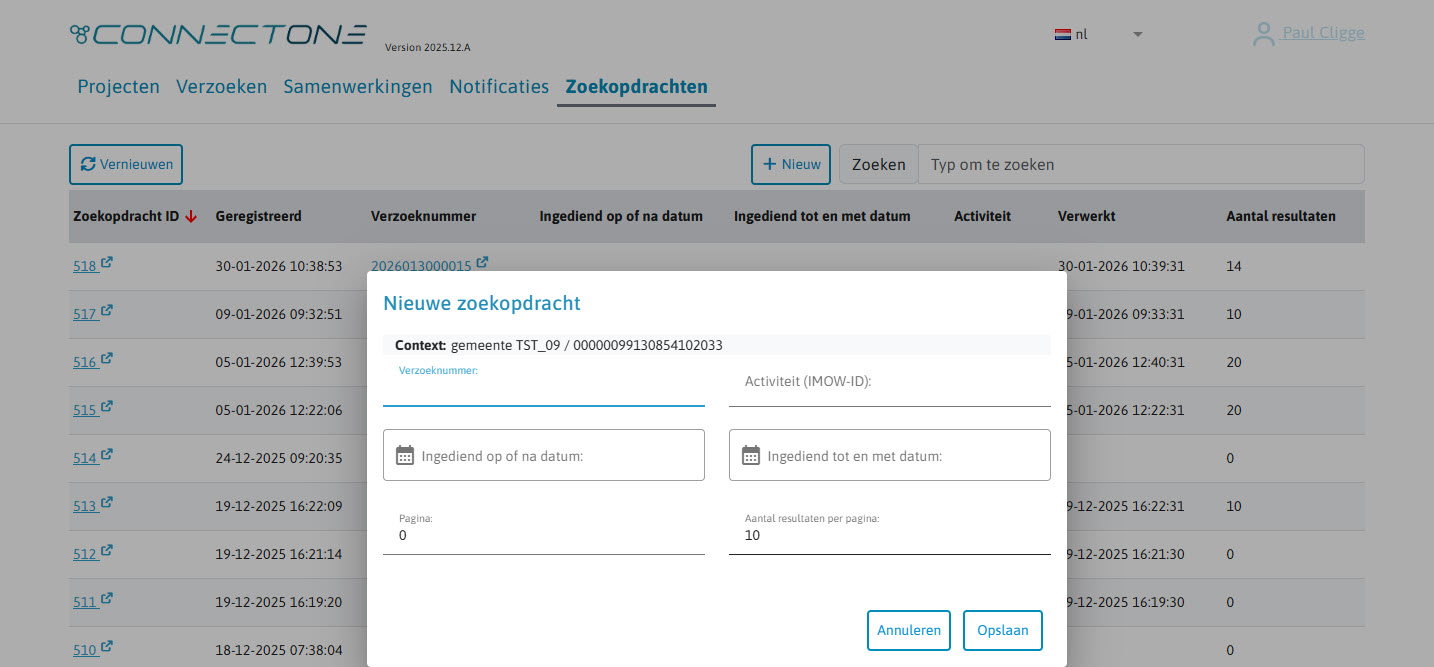Image resolution: width=1434 pixels, height=667 pixels.
Task: Open the calendar picker for 'Ingediend op of na datum'
Action: coord(405,455)
